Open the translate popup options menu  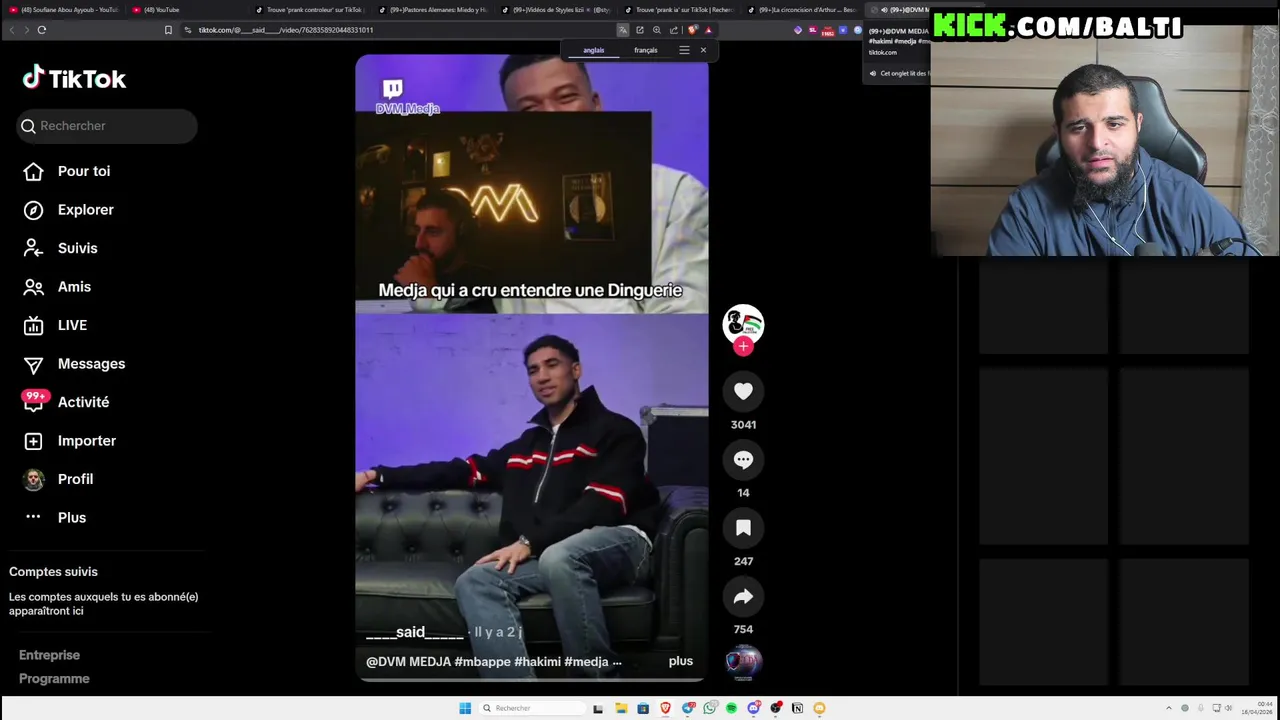pos(684,50)
